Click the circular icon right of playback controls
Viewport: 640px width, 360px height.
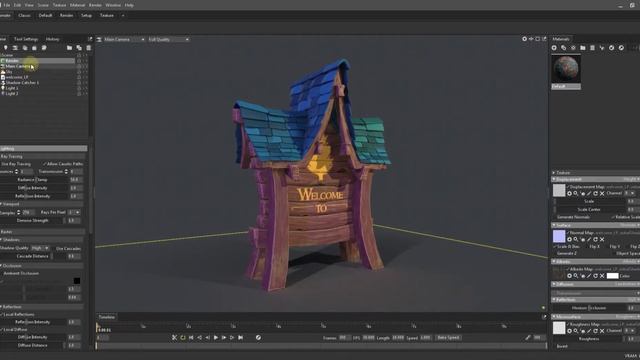pyautogui.click(x=258, y=338)
